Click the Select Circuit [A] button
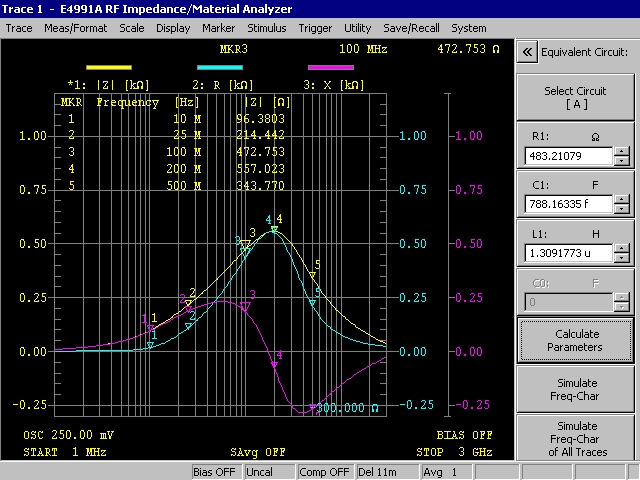Viewport: 640px width, 480px height. (x=575, y=97)
